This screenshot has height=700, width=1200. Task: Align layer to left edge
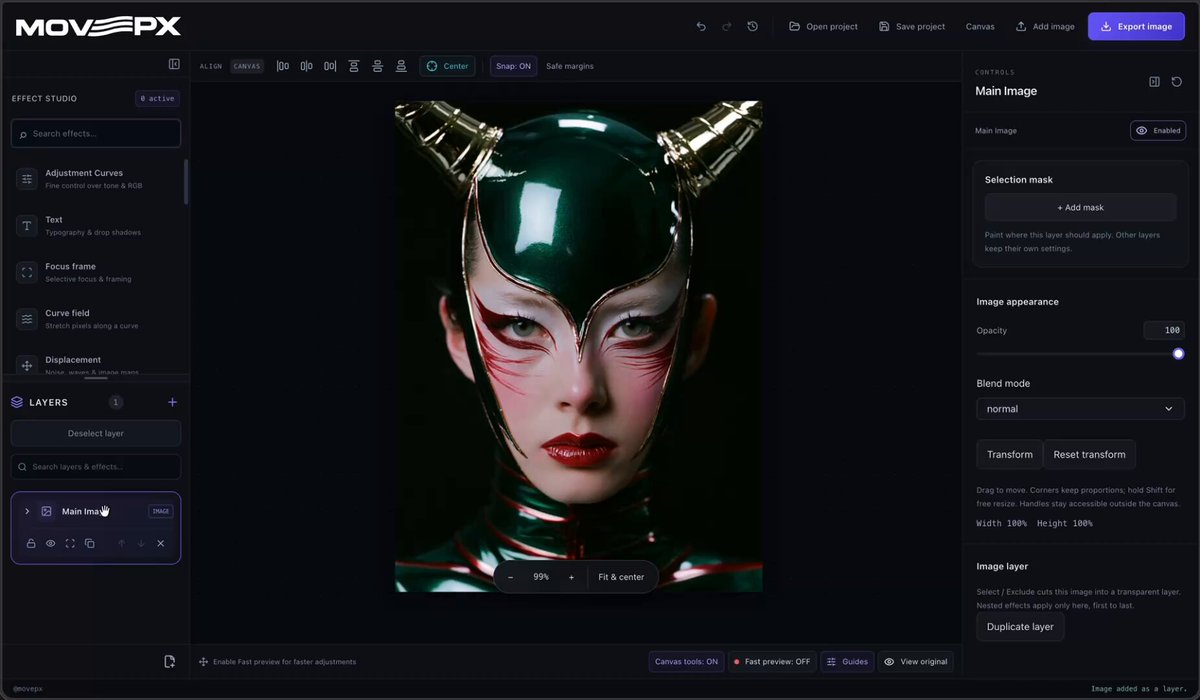tap(283, 66)
